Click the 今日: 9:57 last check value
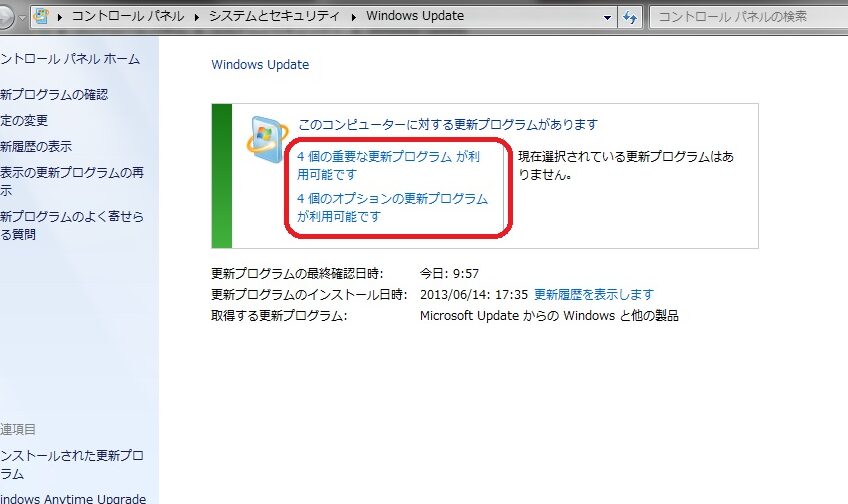The width and height of the screenshot is (848, 504). tap(449, 274)
